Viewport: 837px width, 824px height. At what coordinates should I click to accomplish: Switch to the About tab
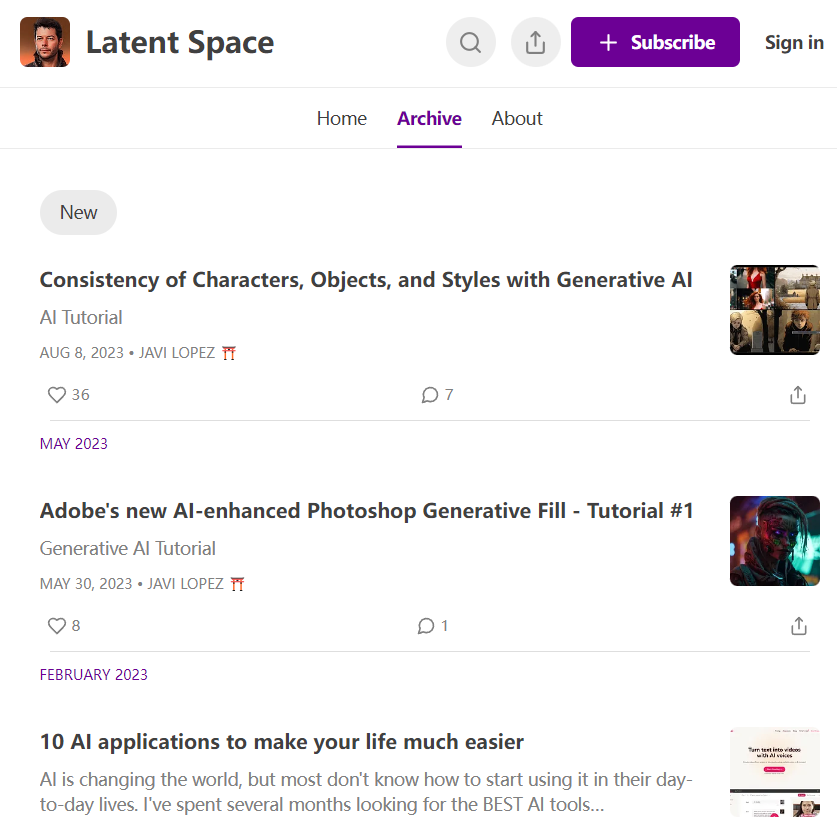pyautogui.click(x=517, y=118)
